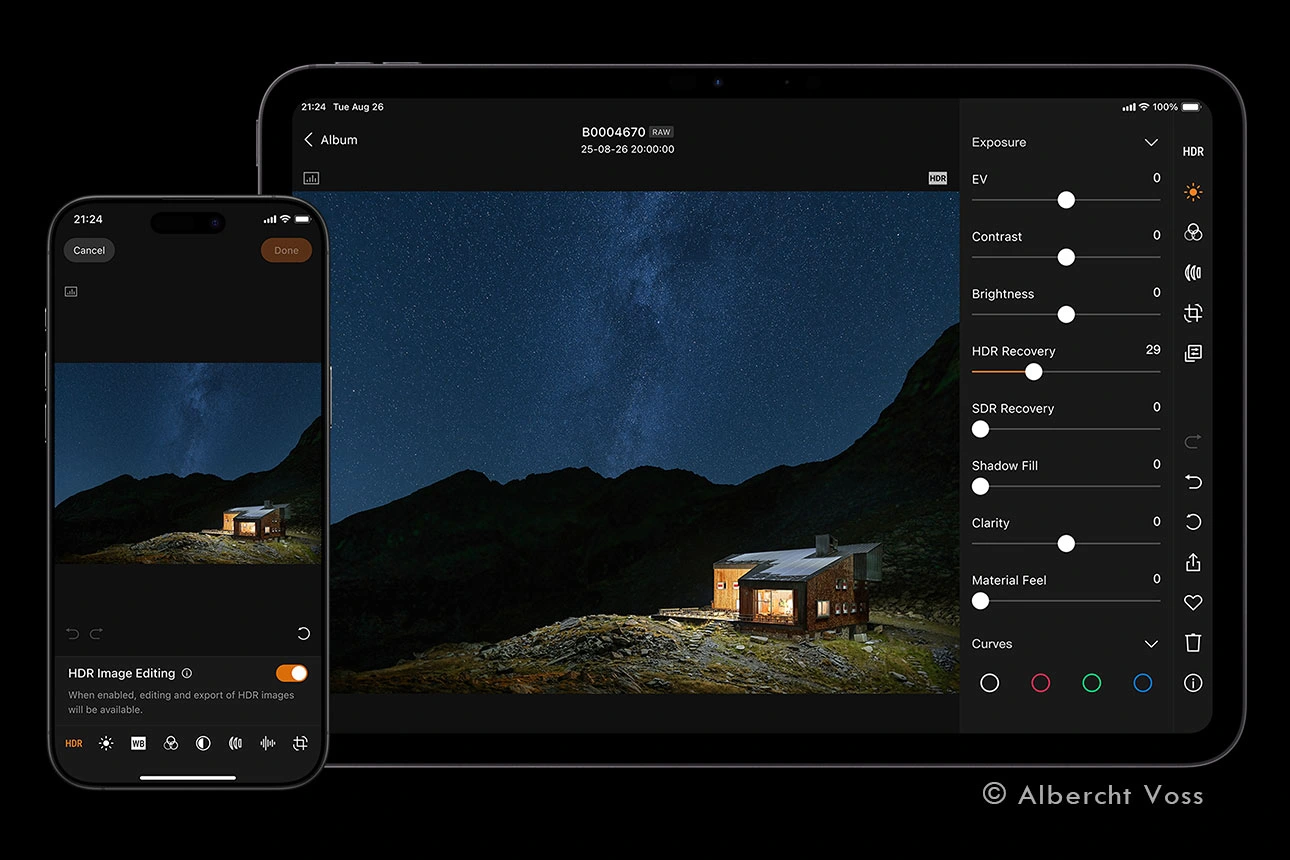This screenshot has width=1290, height=860.
Task: Open the color mixer circles icon on iPad
Action: coord(1192,232)
